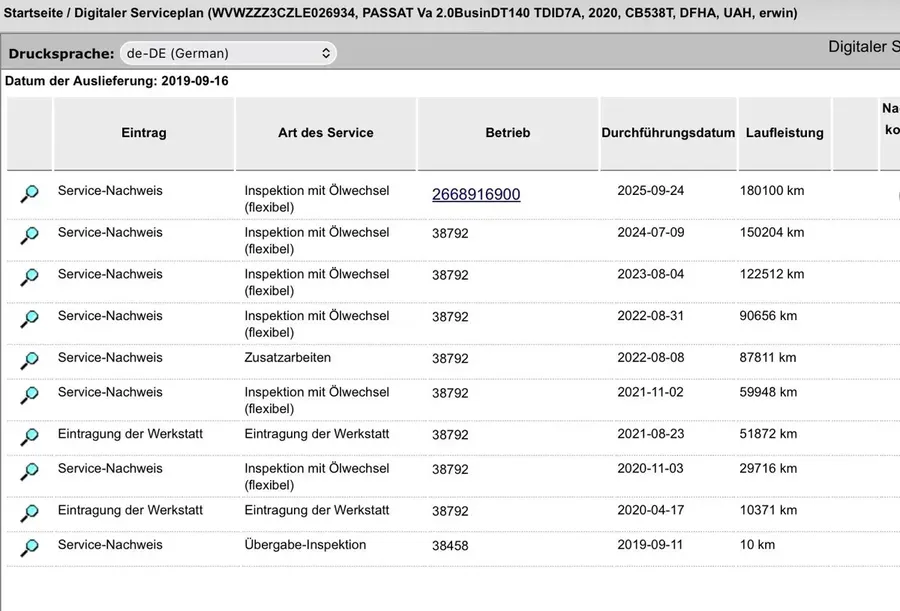Click the Eintrag column header
The width and height of the screenshot is (900, 611).
coord(143,133)
